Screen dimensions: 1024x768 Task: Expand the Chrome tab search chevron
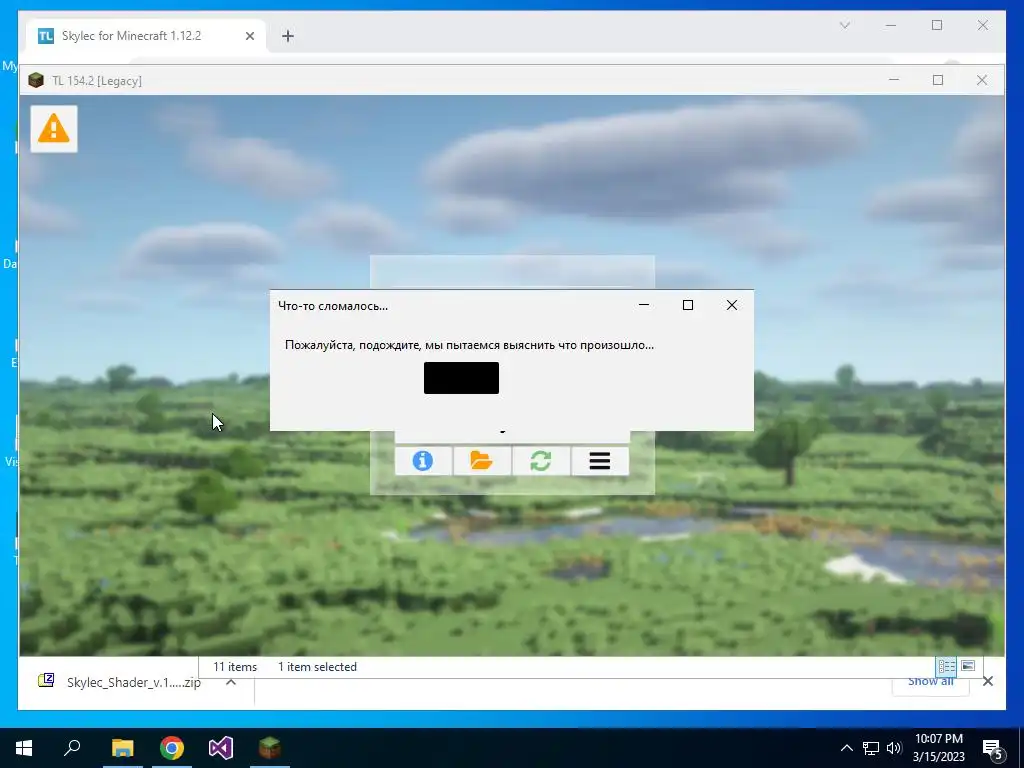[844, 25]
